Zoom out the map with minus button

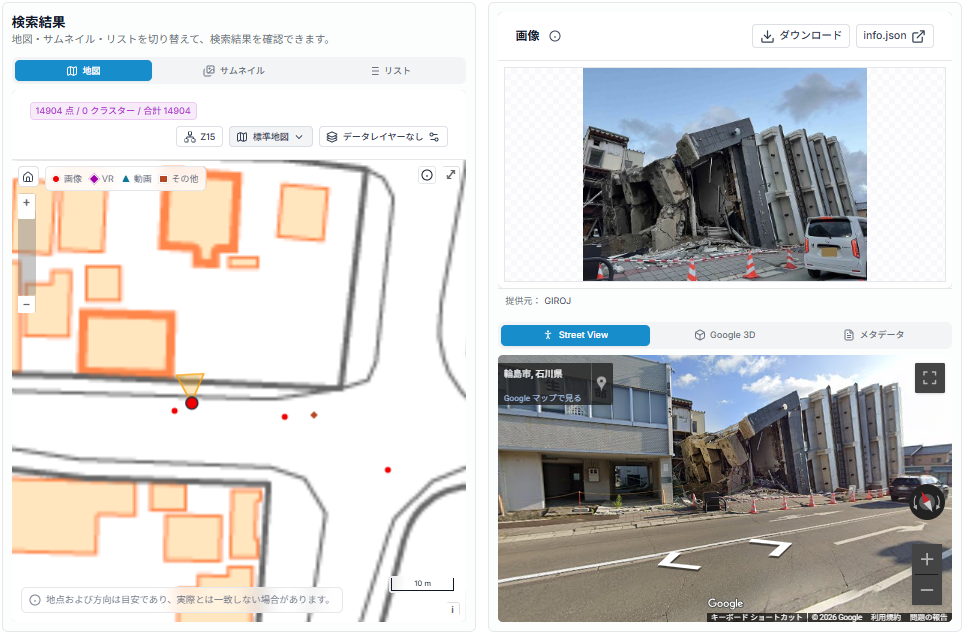point(26,304)
